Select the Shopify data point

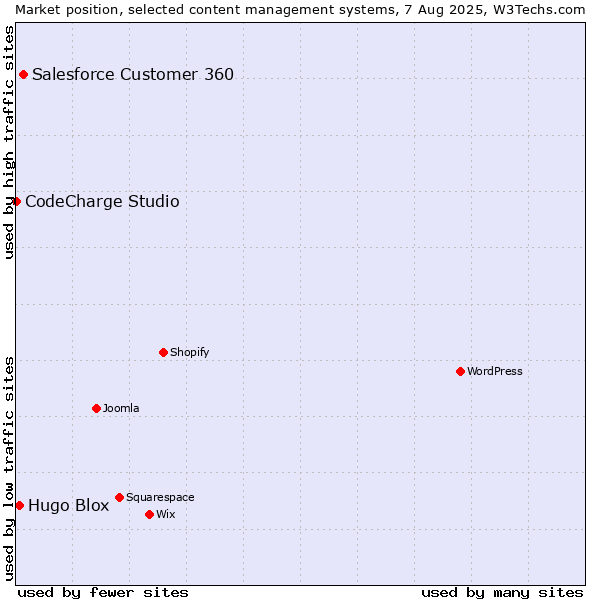click(x=163, y=352)
